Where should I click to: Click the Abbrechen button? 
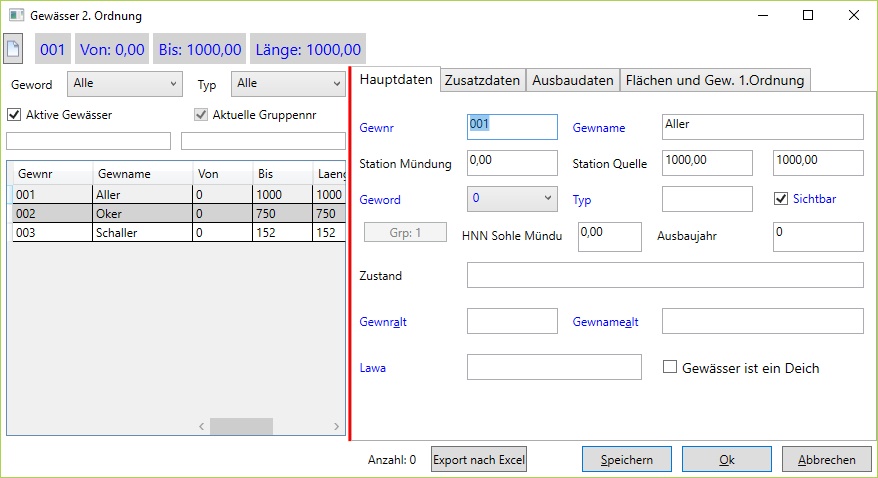[x=826, y=460]
